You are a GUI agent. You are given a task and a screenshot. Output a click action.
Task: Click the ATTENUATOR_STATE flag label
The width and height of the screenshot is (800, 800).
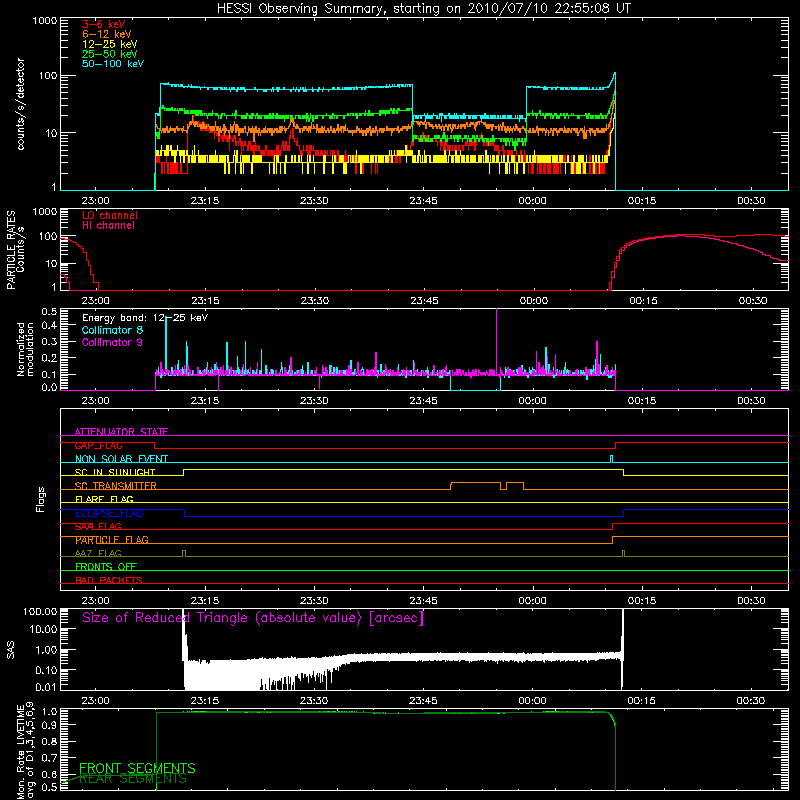(x=121, y=432)
